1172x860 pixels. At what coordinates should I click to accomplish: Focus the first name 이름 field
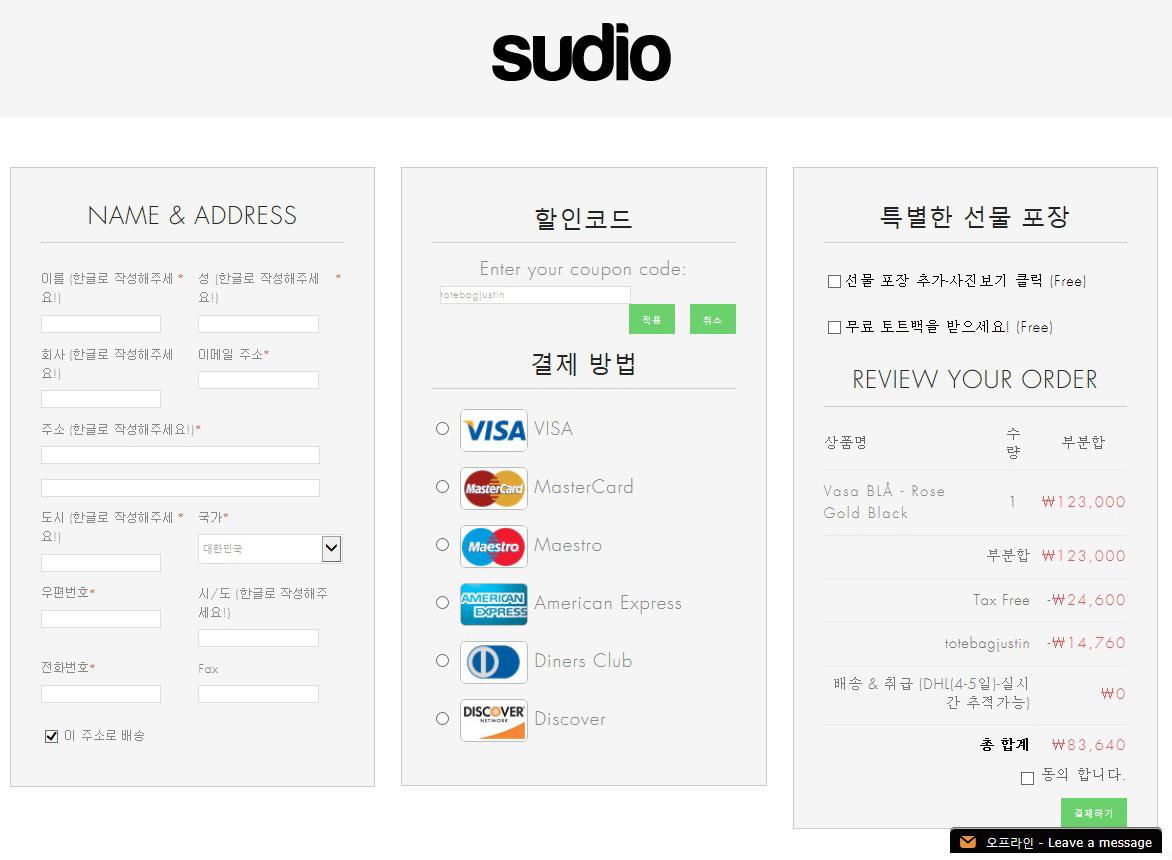[x=101, y=324]
